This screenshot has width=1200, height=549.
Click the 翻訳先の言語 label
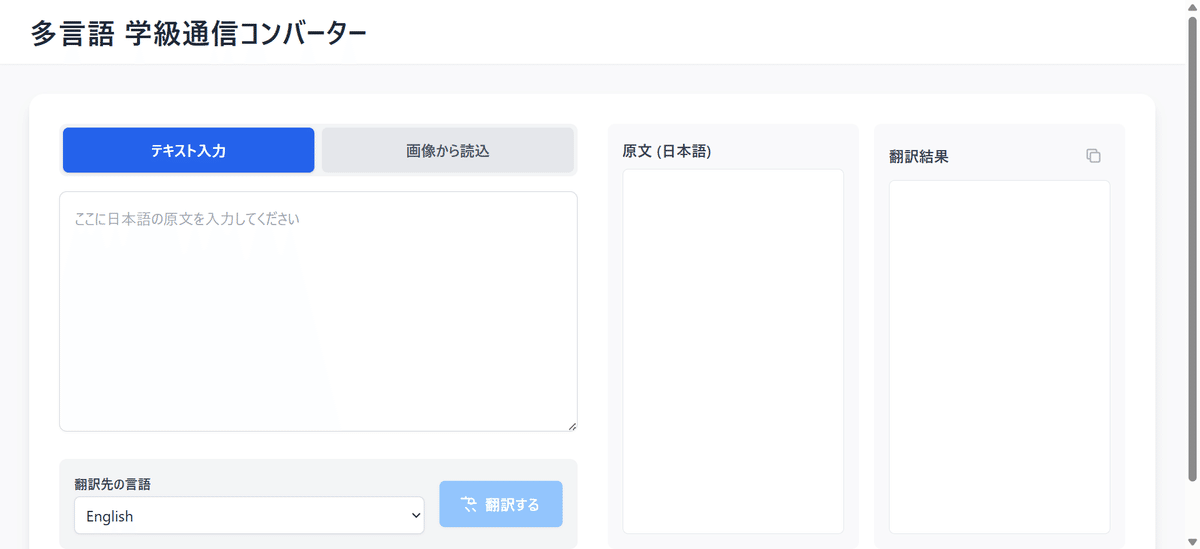coord(112,484)
